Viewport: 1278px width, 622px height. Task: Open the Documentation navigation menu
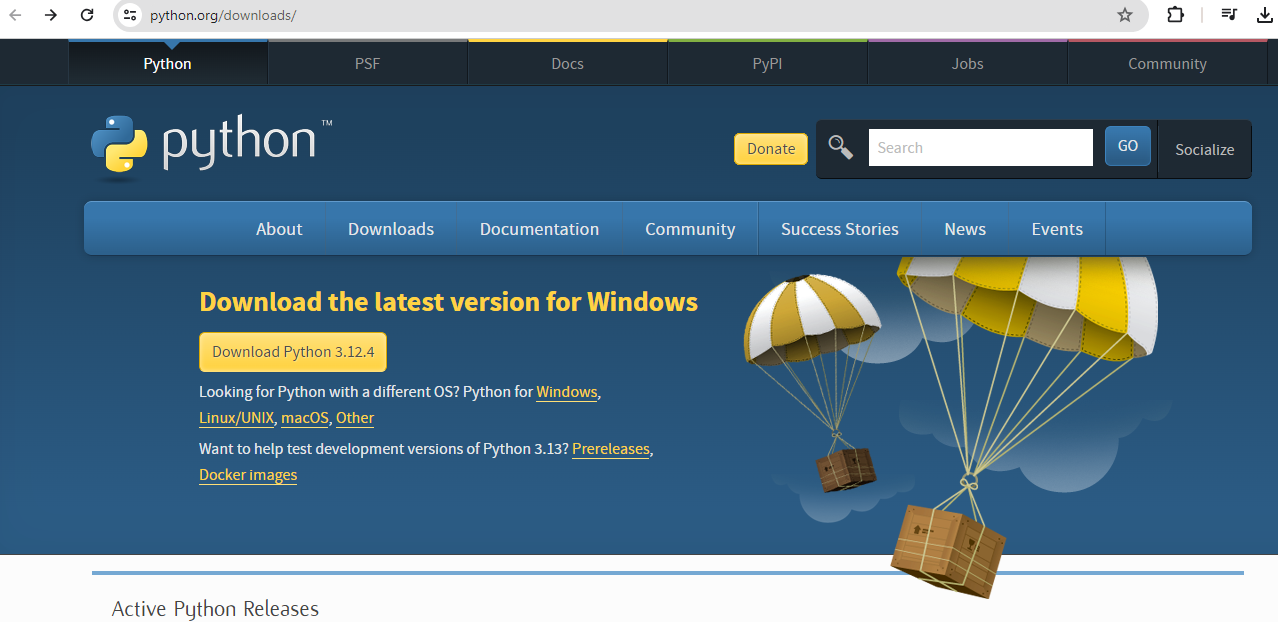540,229
